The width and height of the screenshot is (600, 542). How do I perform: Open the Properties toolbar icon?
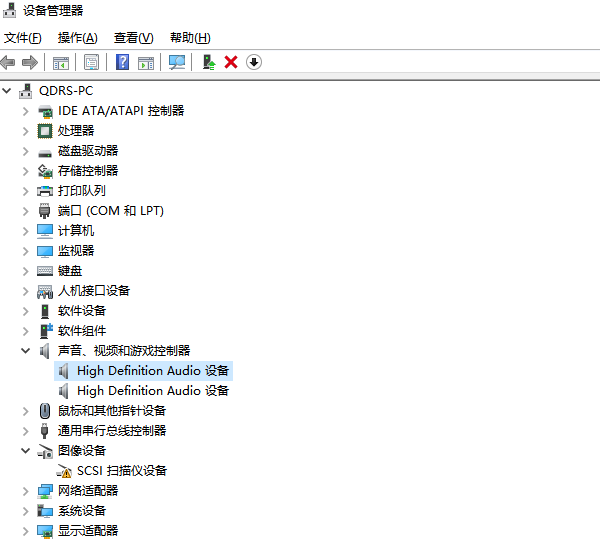tap(91, 62)
